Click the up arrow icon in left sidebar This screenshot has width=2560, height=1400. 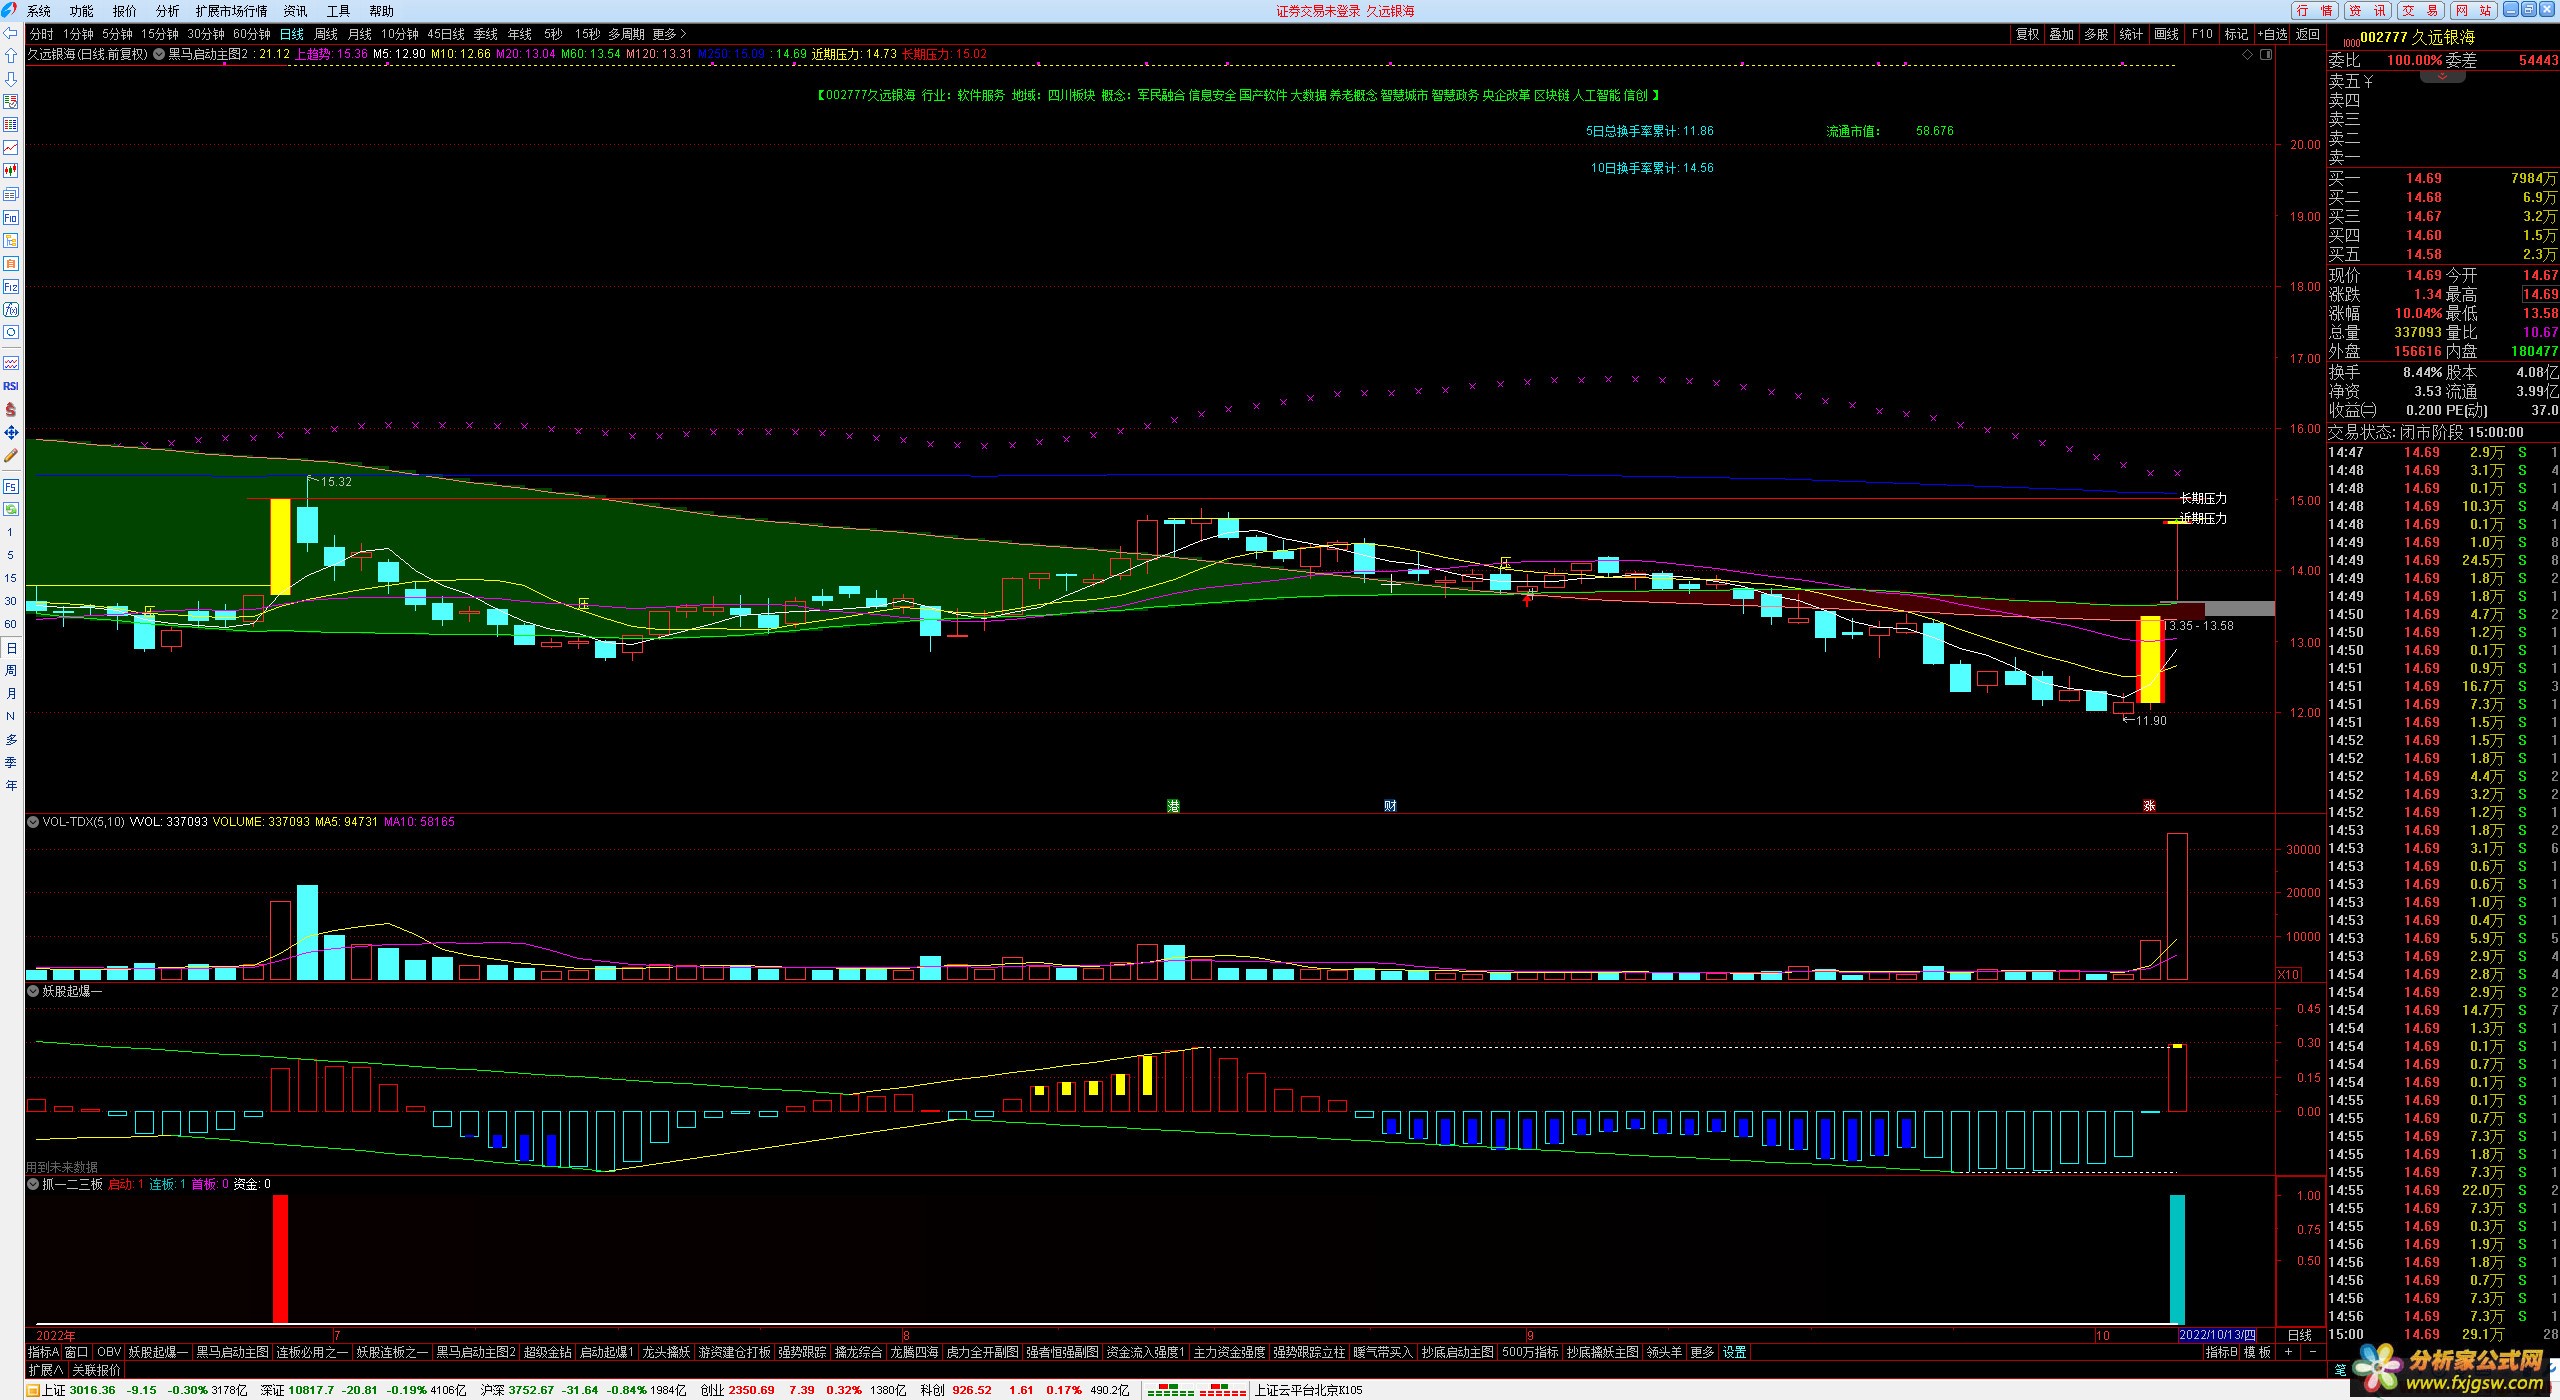[x=11, y=56]
